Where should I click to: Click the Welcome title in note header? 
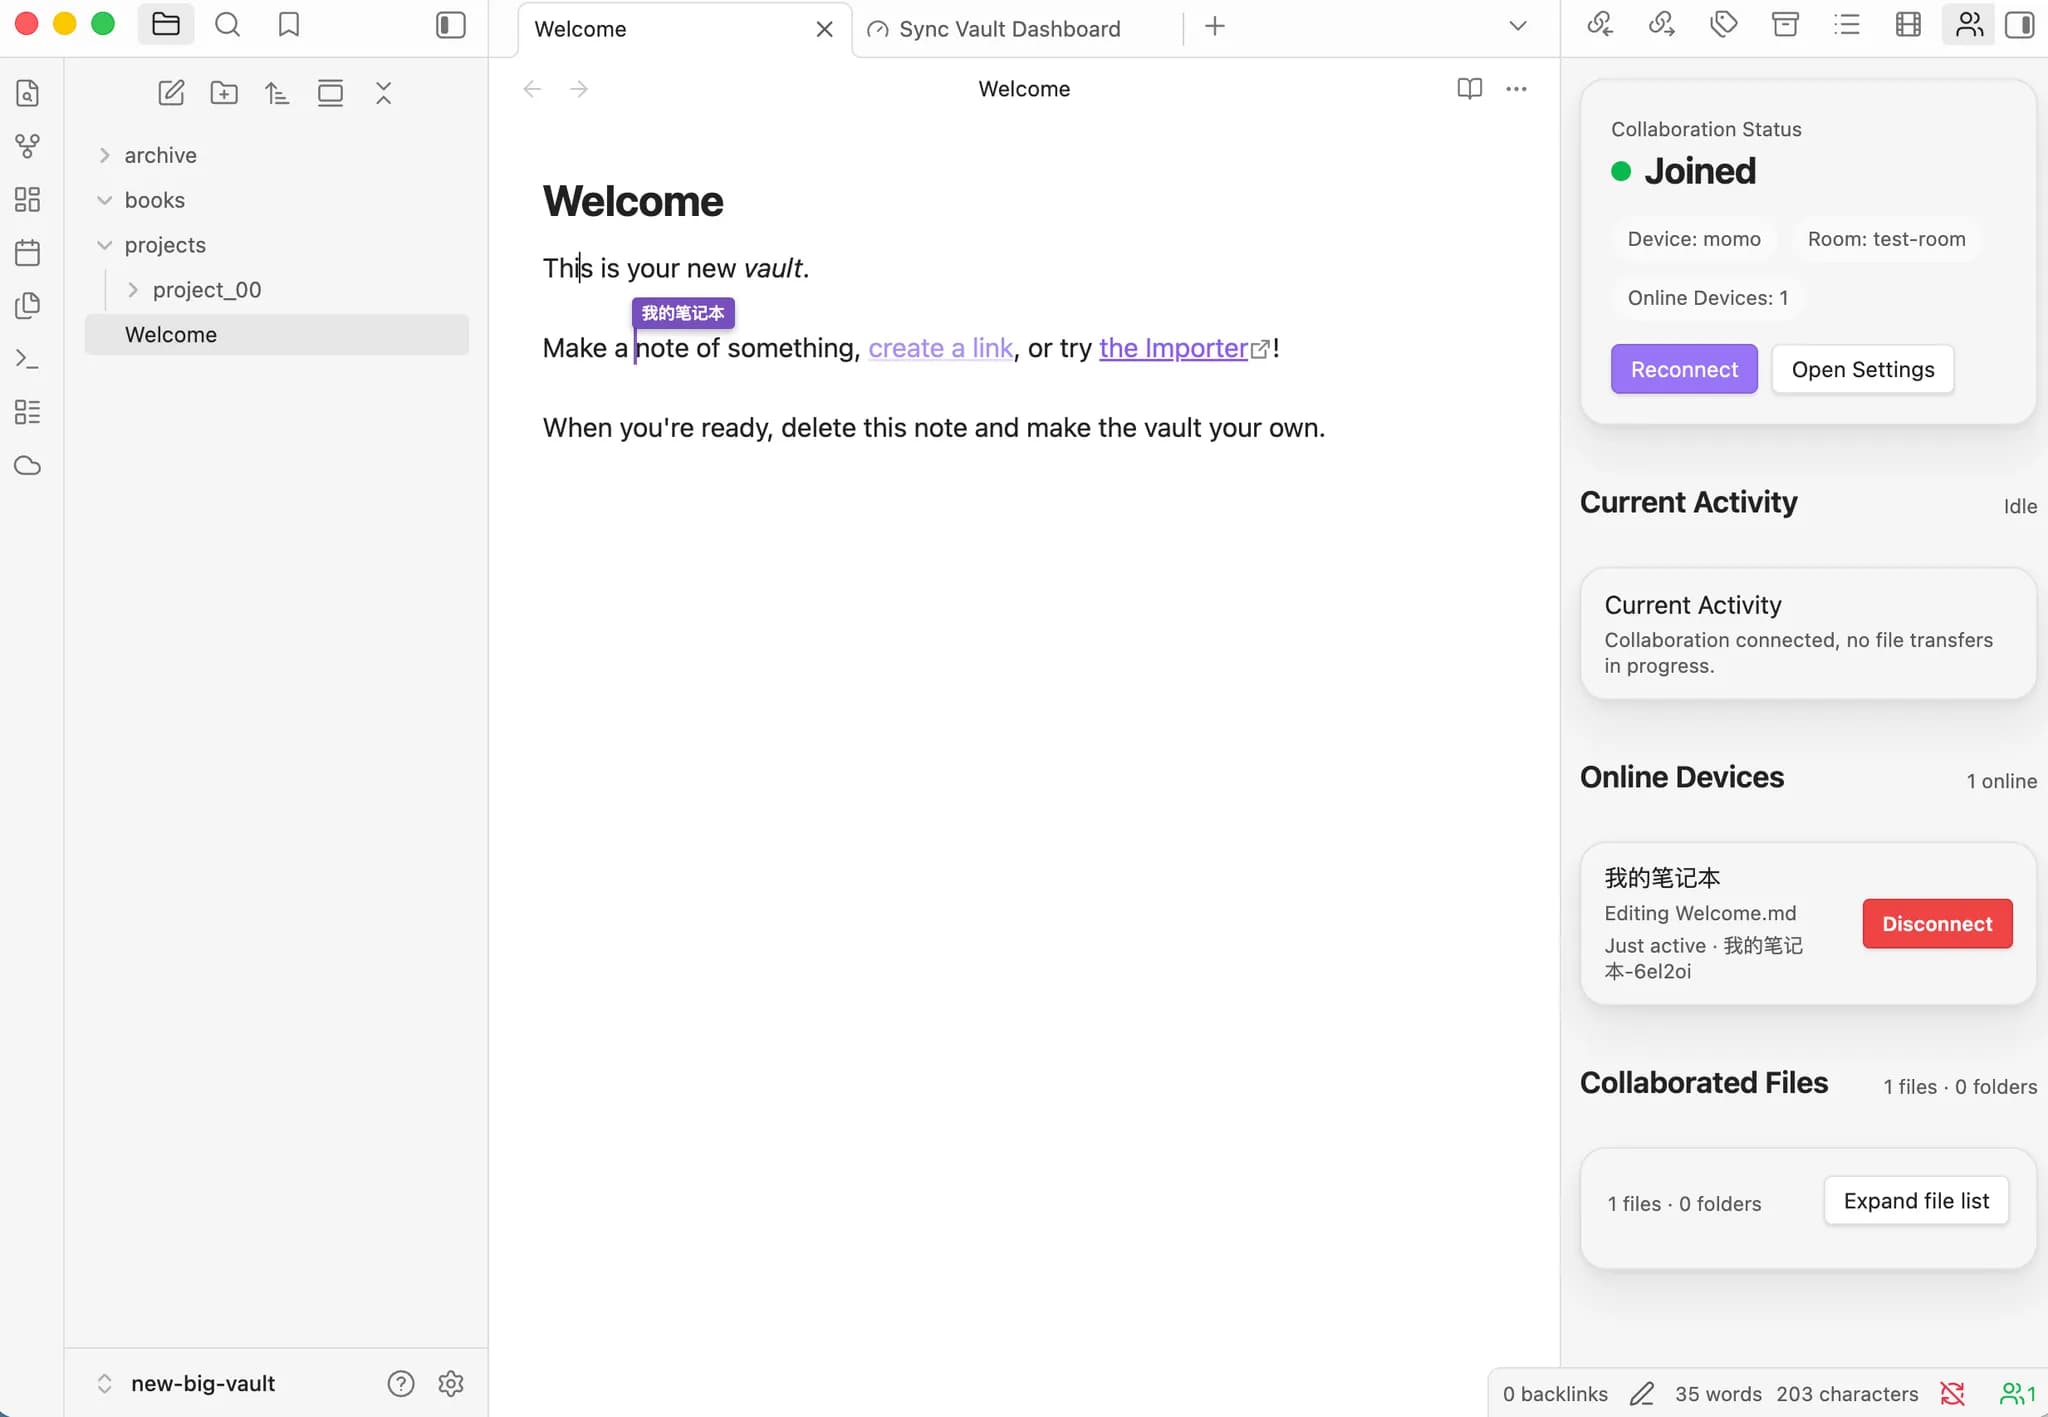[x=1024, y=89]
